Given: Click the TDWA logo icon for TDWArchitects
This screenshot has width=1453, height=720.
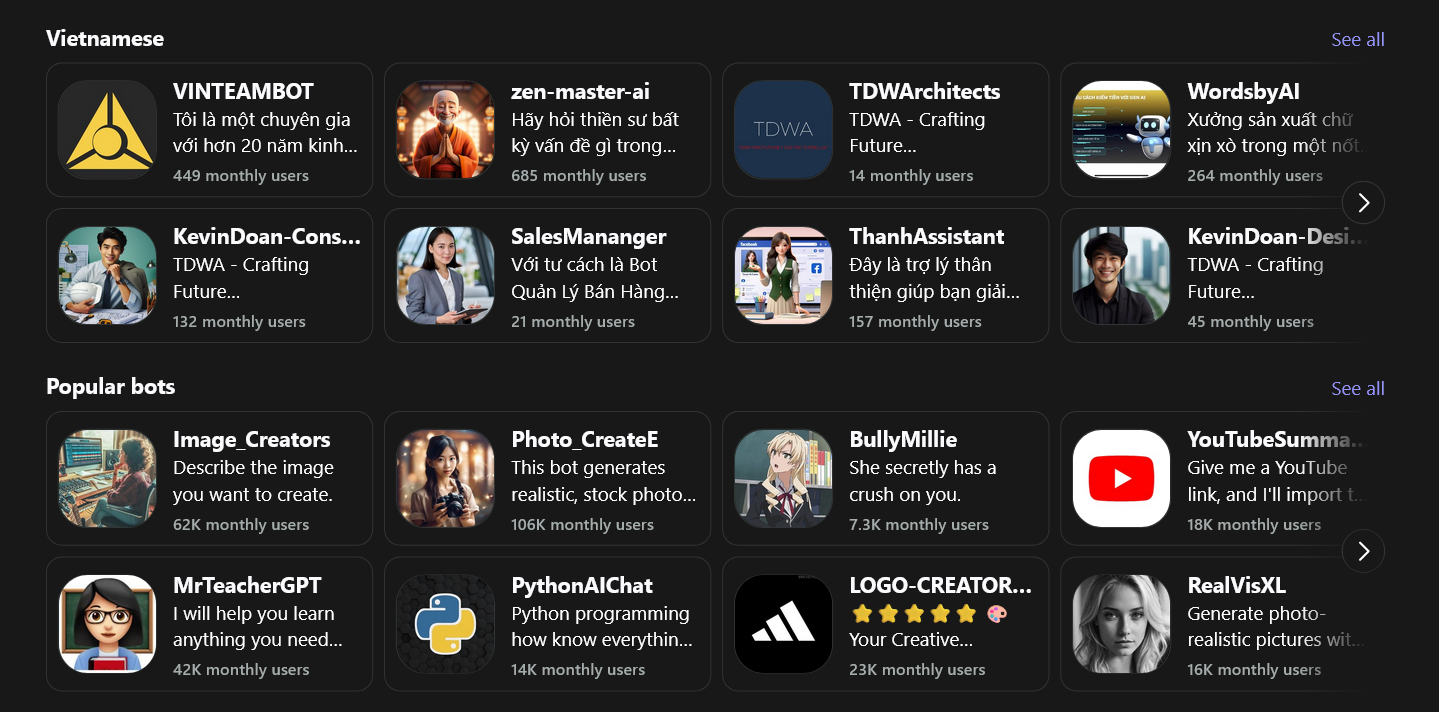Looking at the screenshot, I should click(x=783, y=130).
